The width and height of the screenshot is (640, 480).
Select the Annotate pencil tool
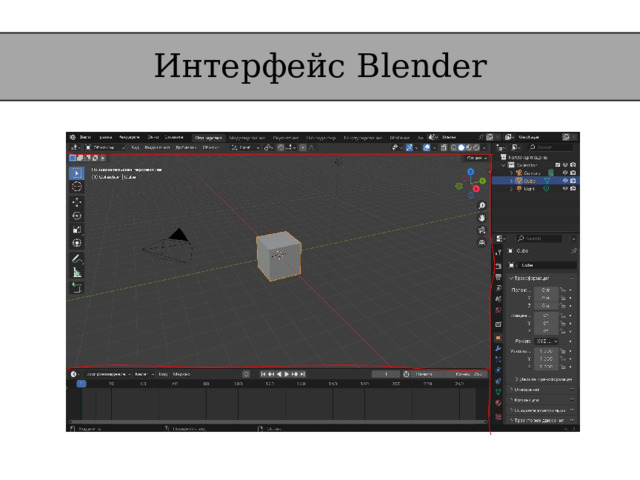(x=77, y=258)
